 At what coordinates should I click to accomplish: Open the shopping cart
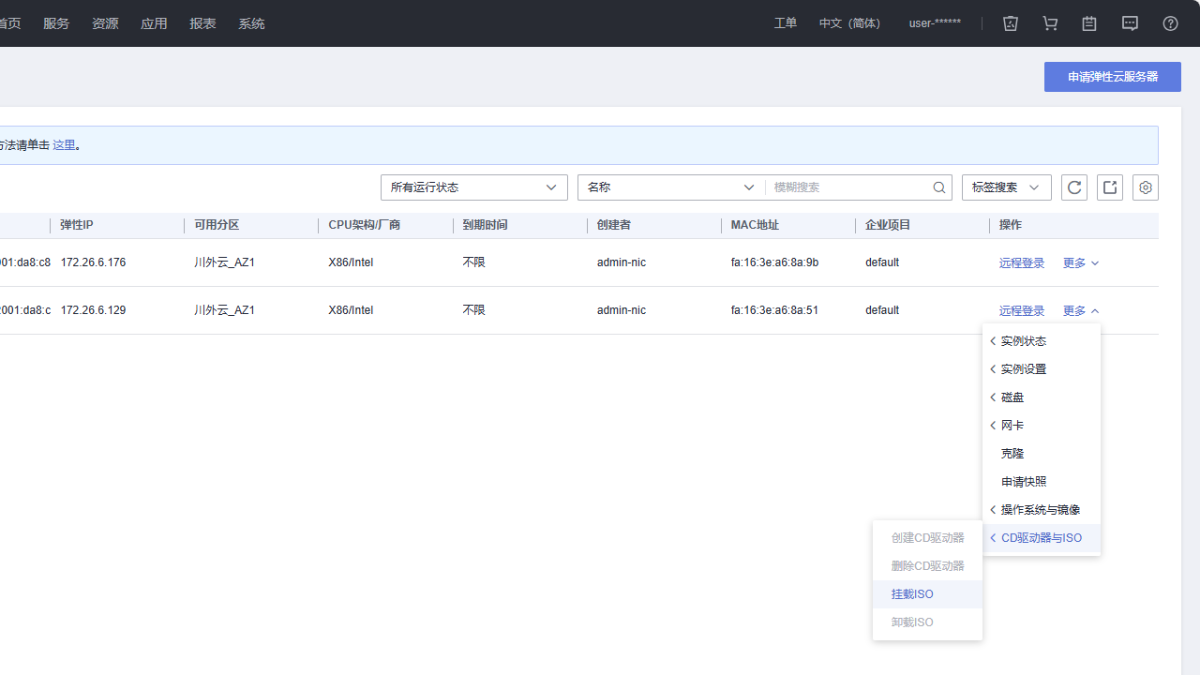point(1050,23)
